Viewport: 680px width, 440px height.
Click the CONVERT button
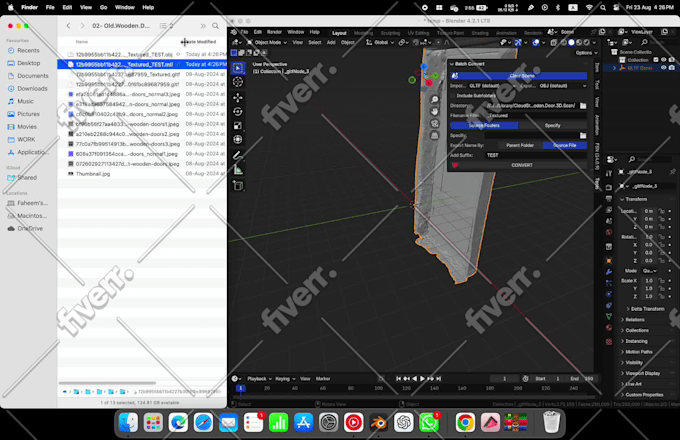522,165
